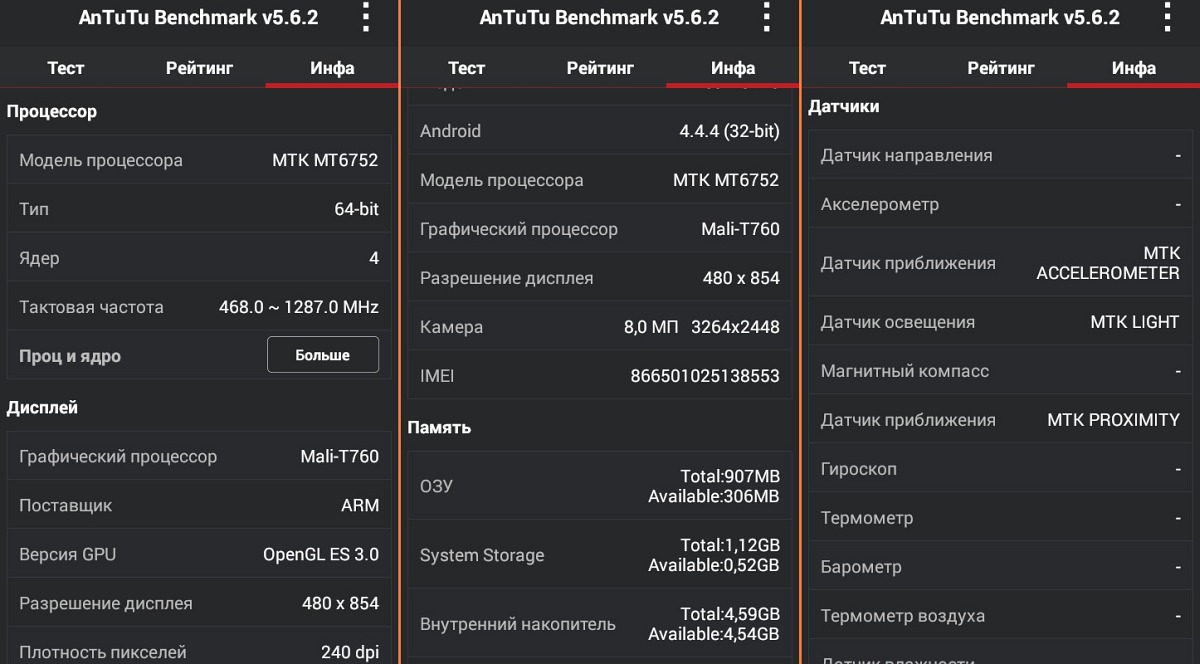Select the Плотность пикселей label
The width and height of the screenshot is (1200, 664).
tap(103, 652)
